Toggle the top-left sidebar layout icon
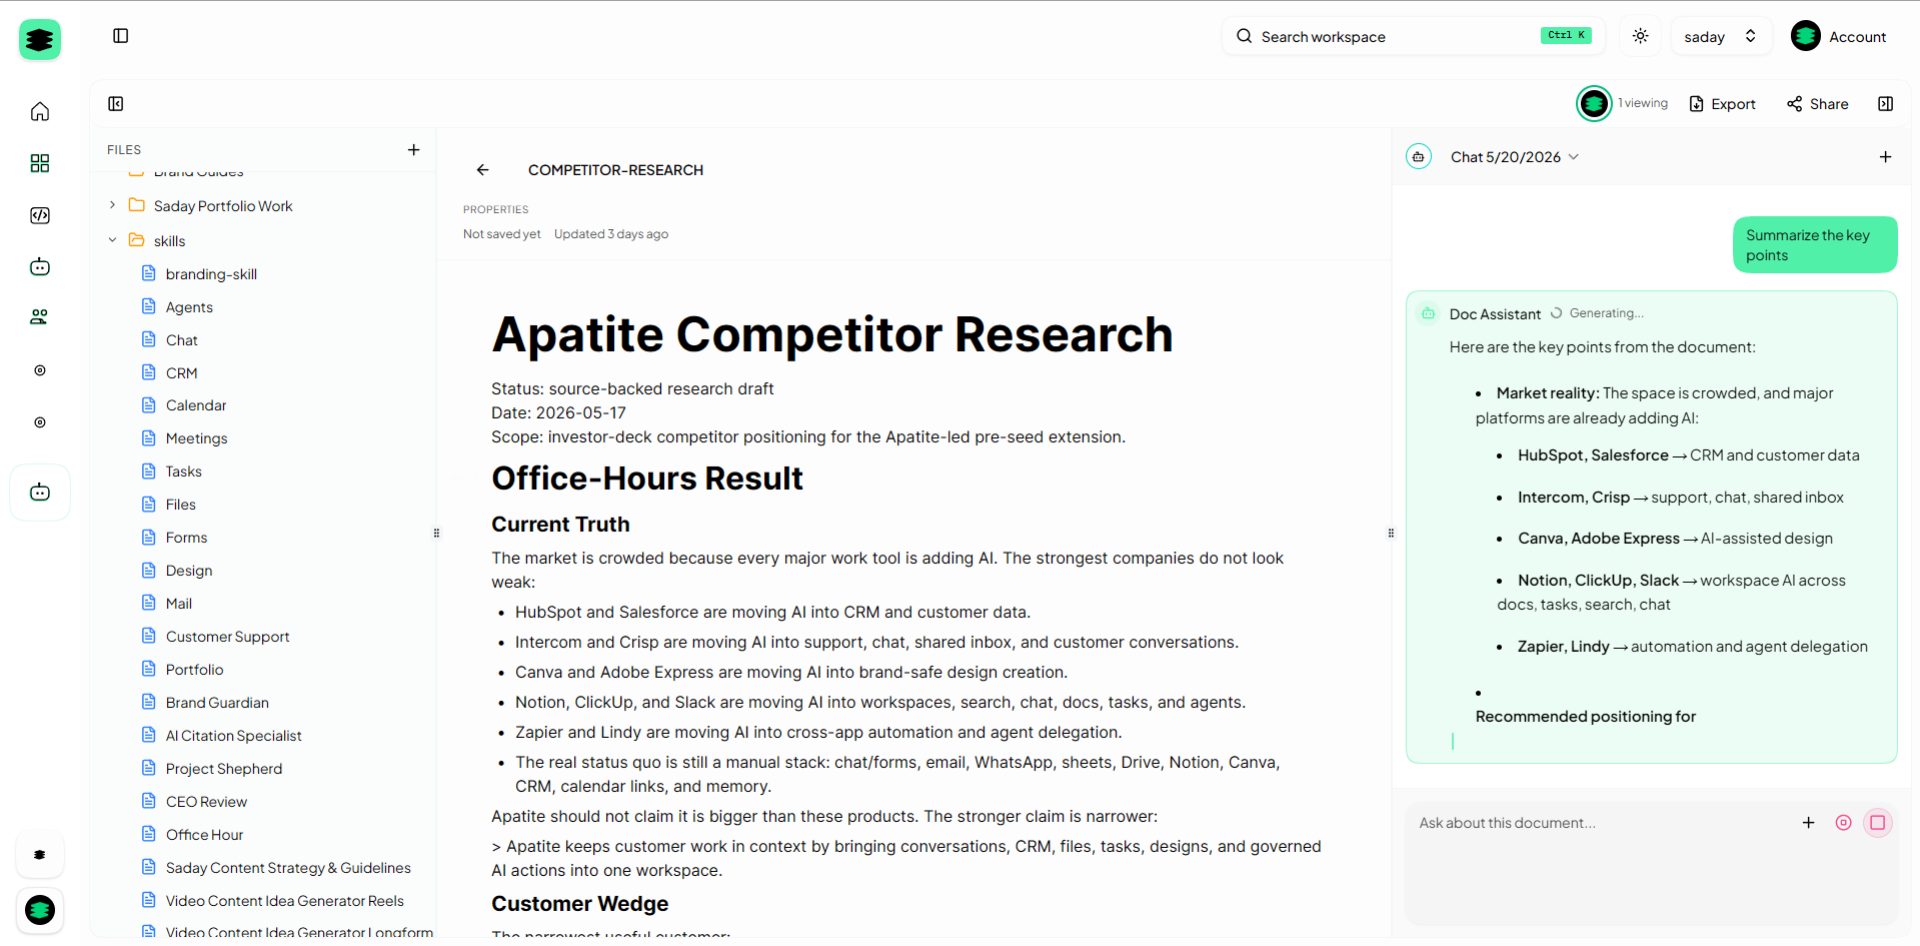Screen dimensions: 1920x946 [121, 36]
